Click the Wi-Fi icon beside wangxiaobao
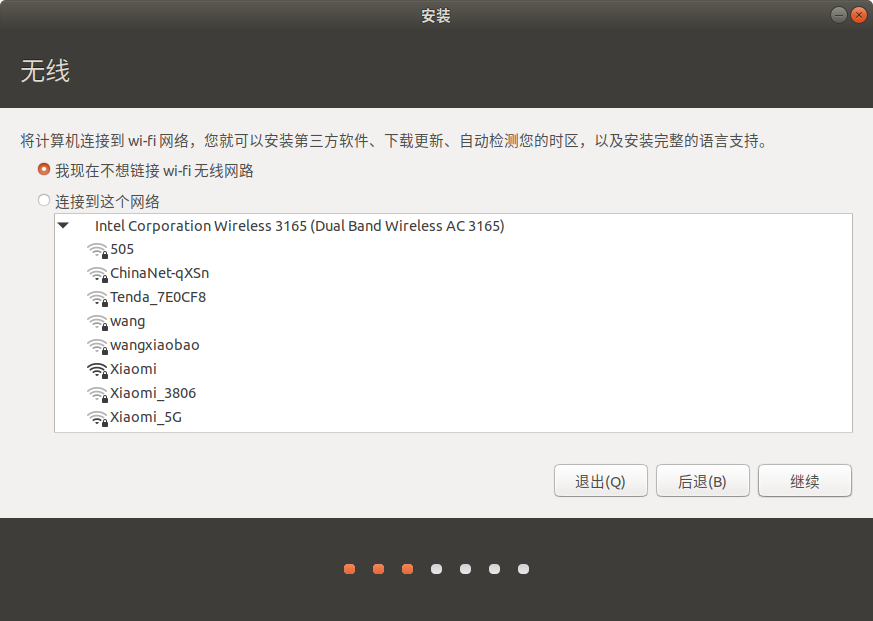The width and height of the screenshot is (873, 621). click(x=97, y=346)
